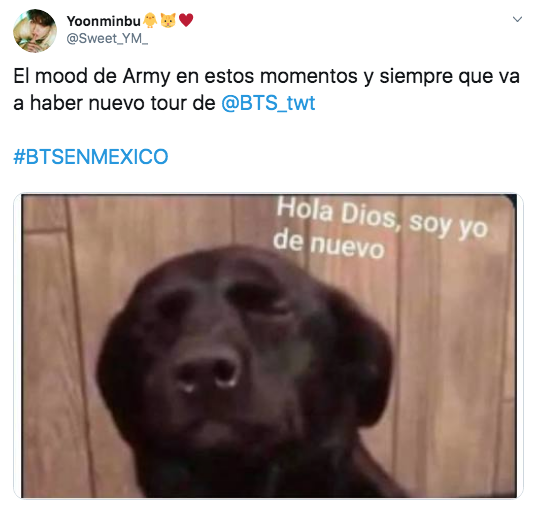The width and height of the screenshot is (536, 512).
Task: Open the attached dog meme image
Action: tap(269, 346)
